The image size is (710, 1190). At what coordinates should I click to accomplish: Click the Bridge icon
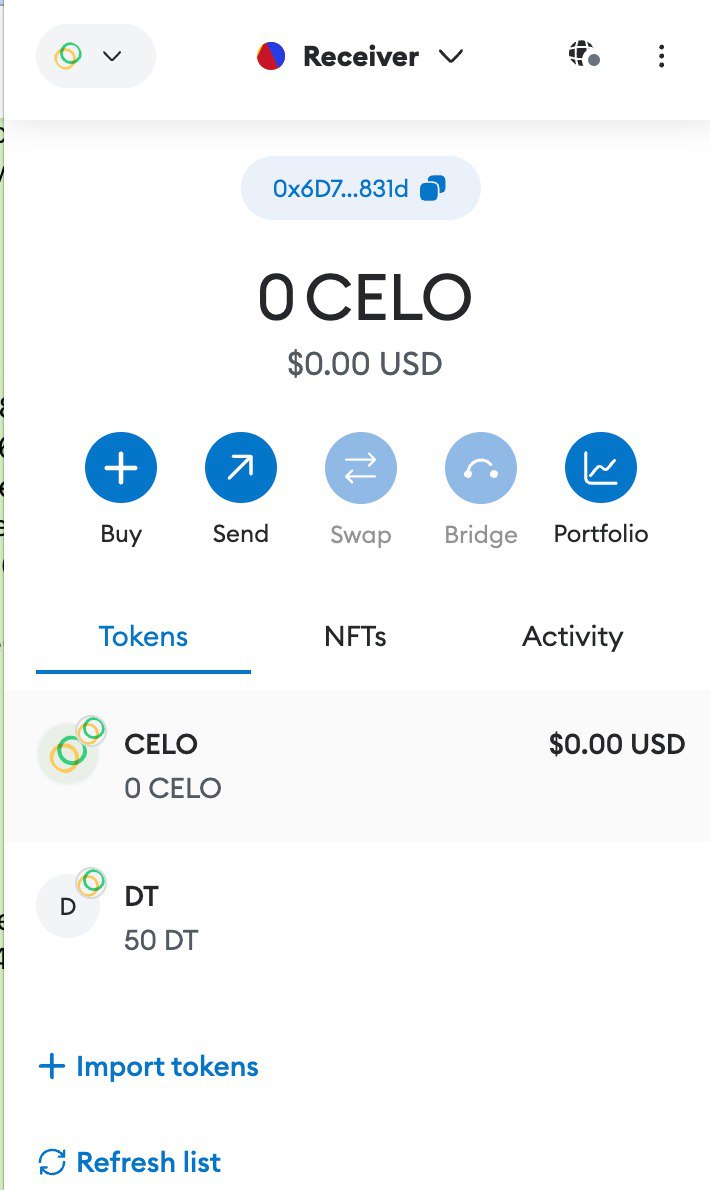tap(481, 467)
